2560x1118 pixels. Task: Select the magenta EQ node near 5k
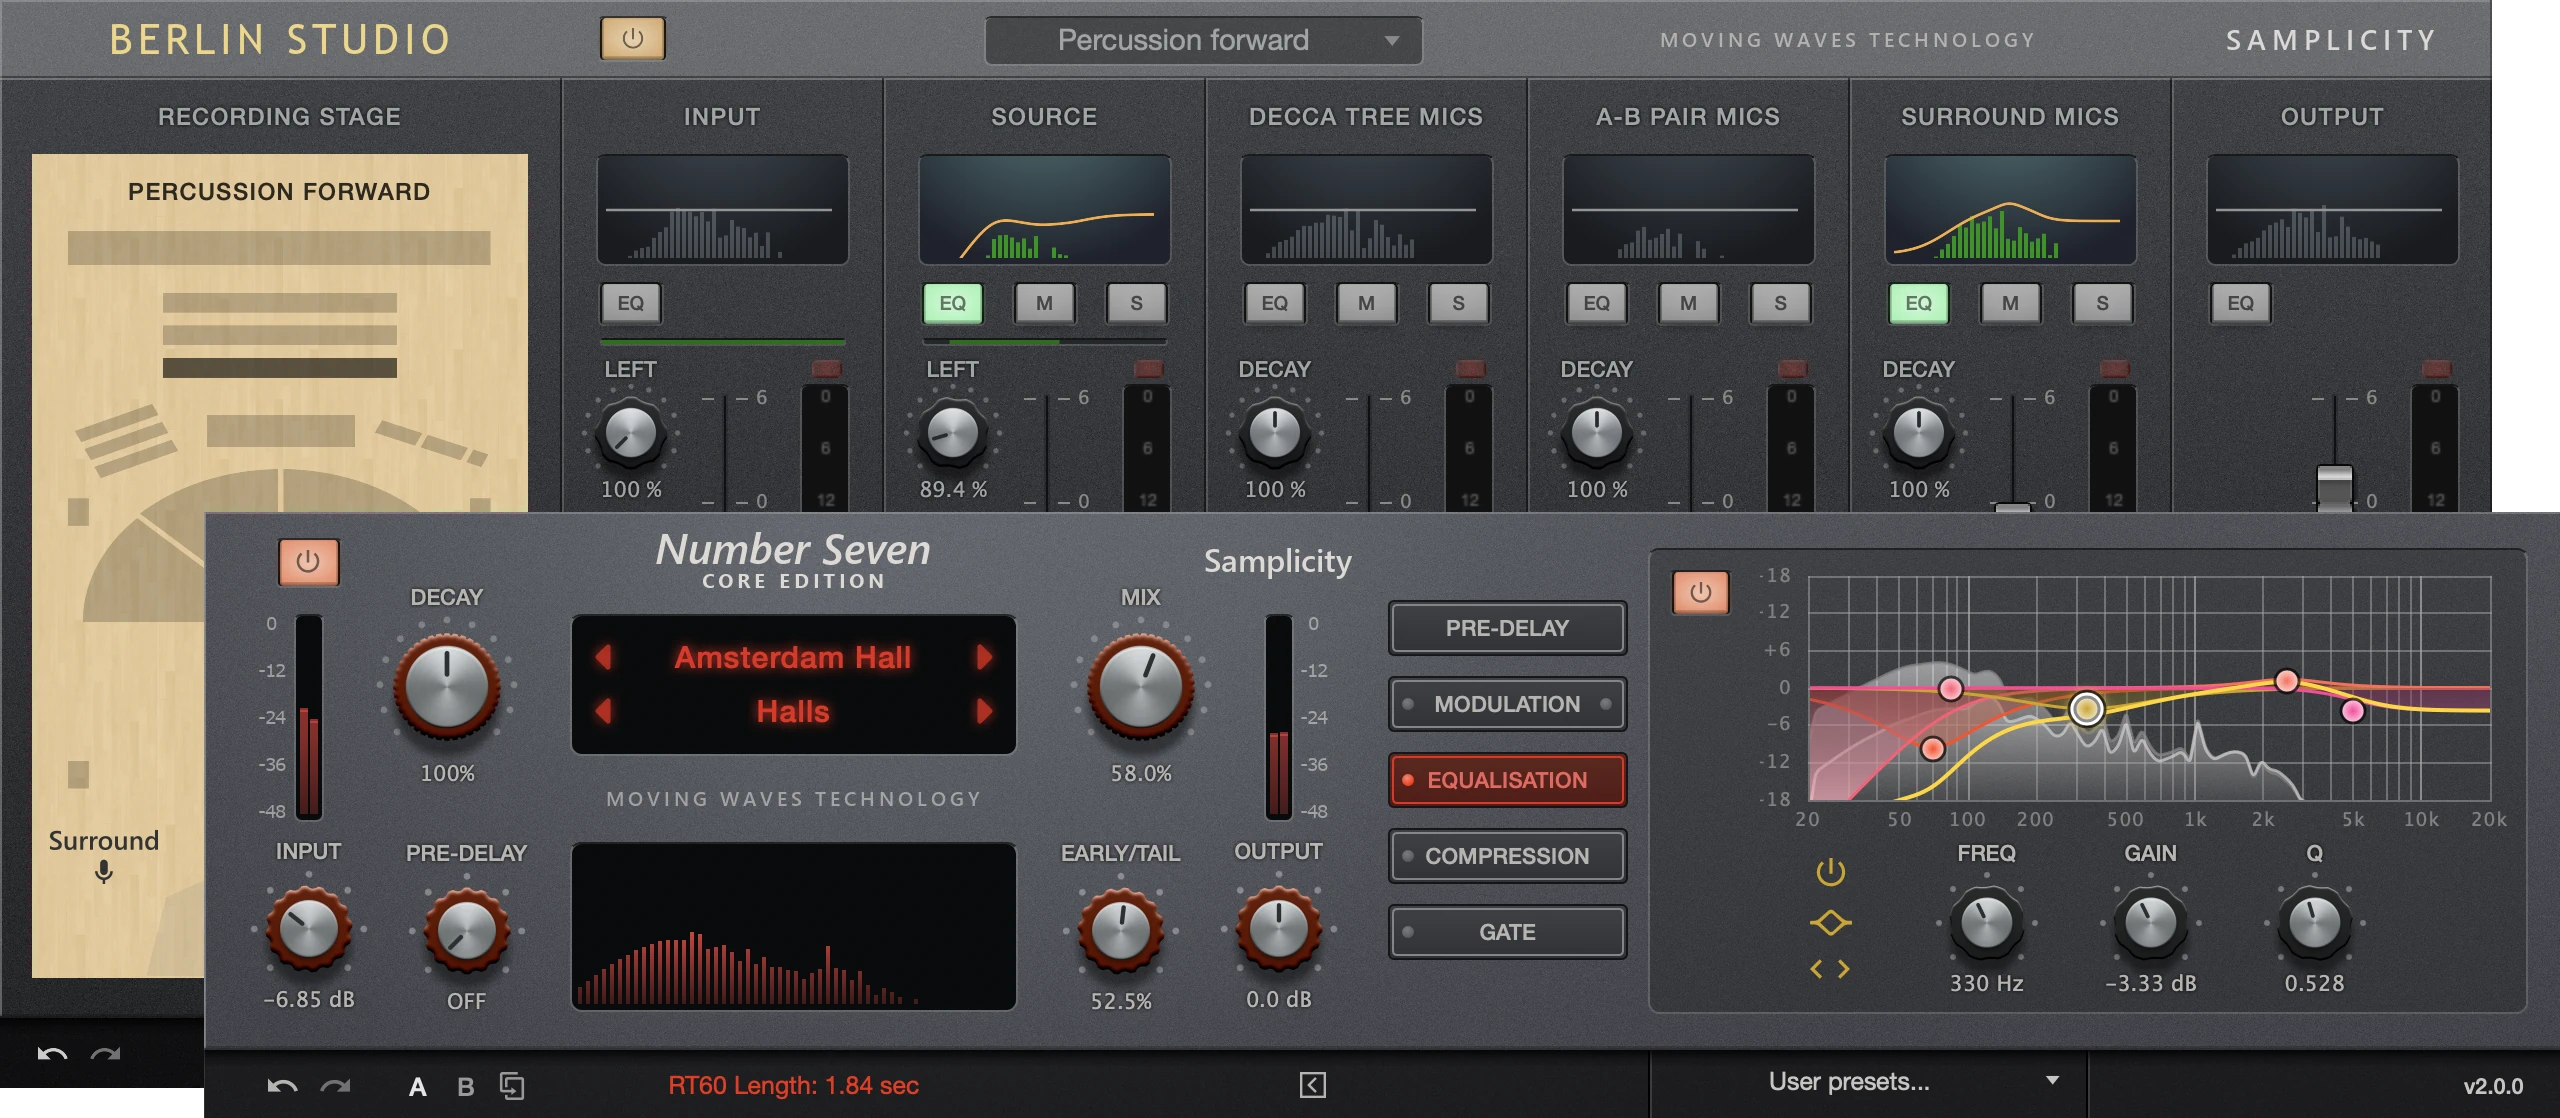pyautogui.click(x=2353, y=711)
